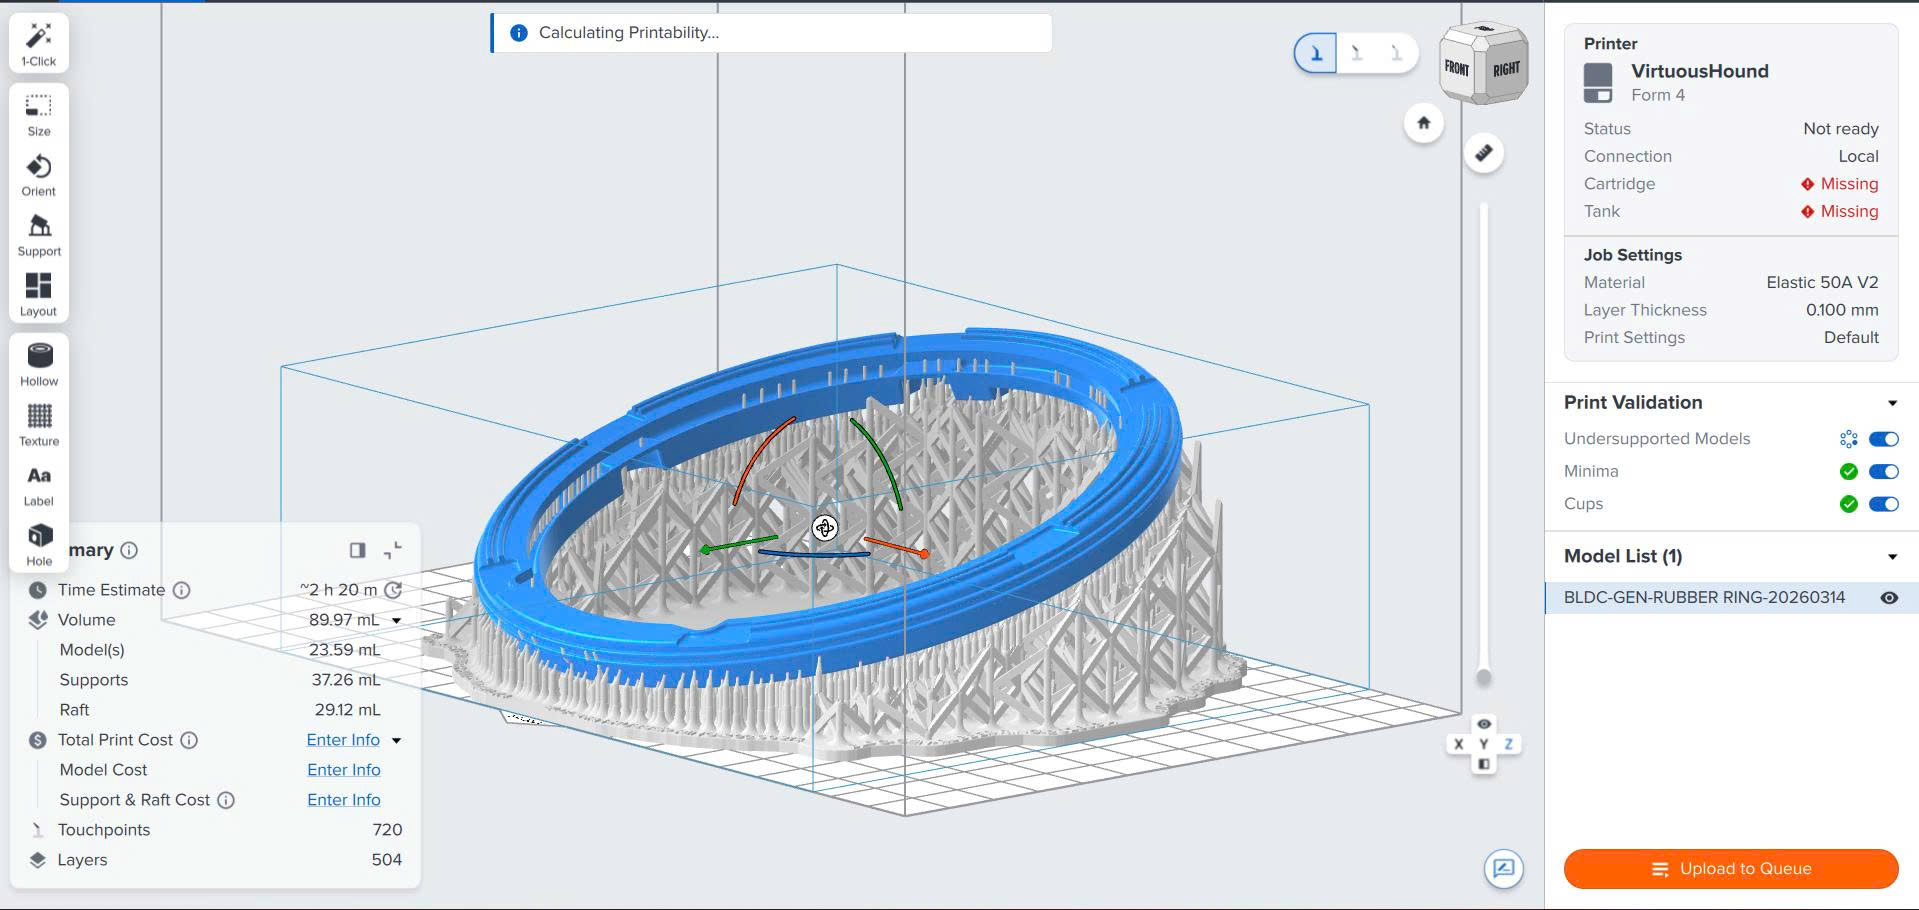This screenshot has height=910, width=1919.
Task: Click the blue rotation arc on the model
Action: tap(814, 553)
